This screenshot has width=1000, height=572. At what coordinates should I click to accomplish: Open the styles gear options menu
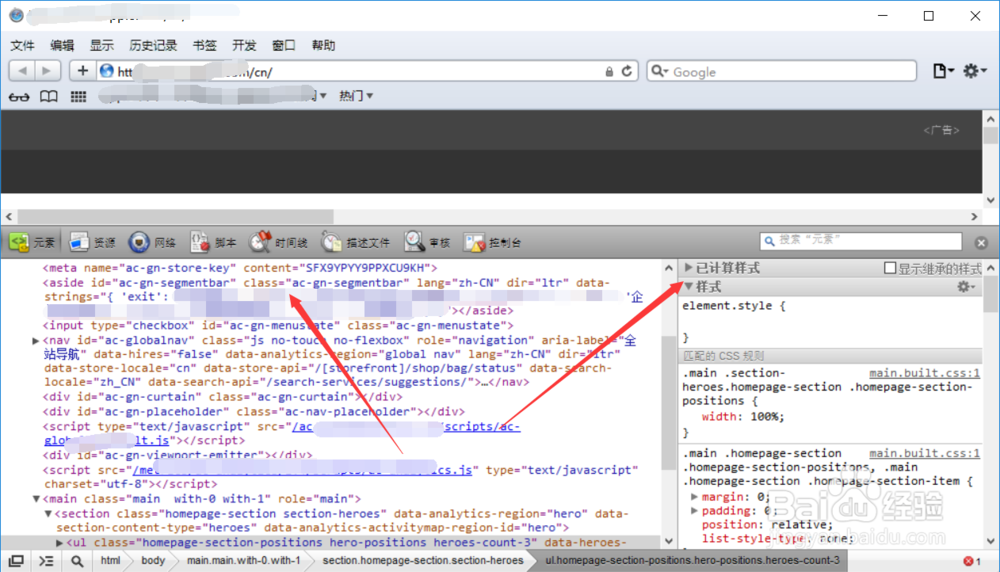click(966, 287)
